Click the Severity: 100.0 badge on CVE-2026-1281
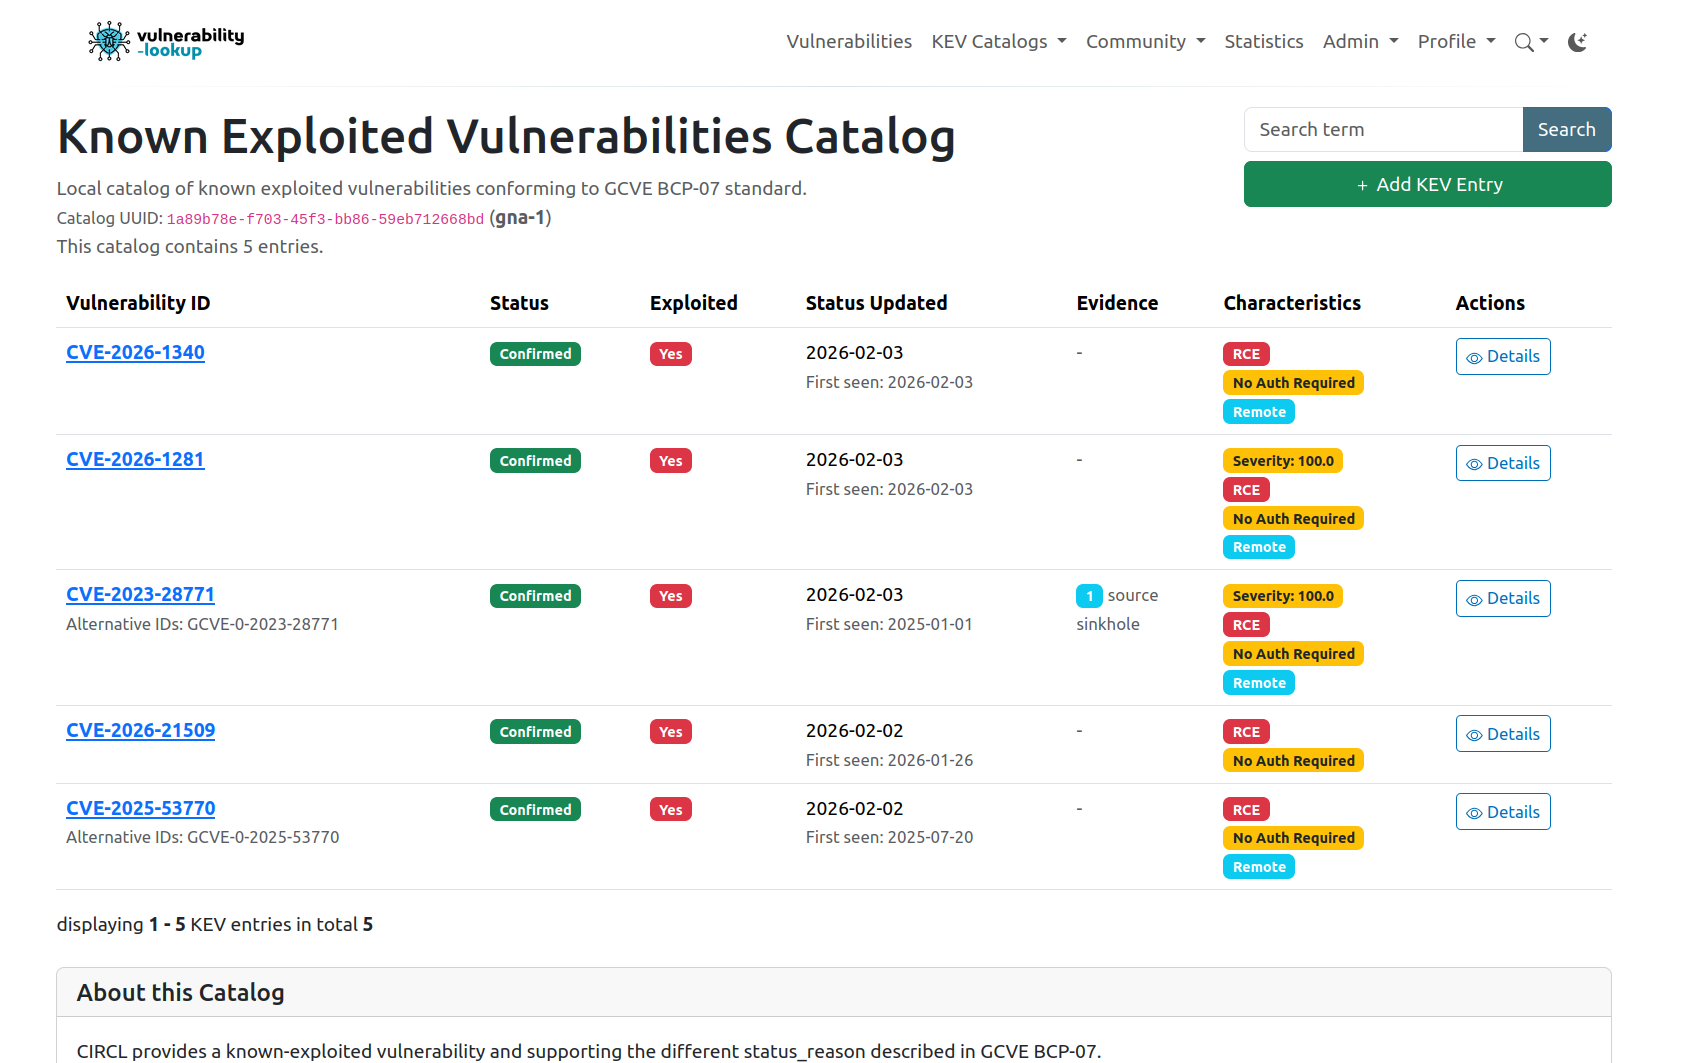Screen dimensions: 1684x1063 coord(1282,460)
